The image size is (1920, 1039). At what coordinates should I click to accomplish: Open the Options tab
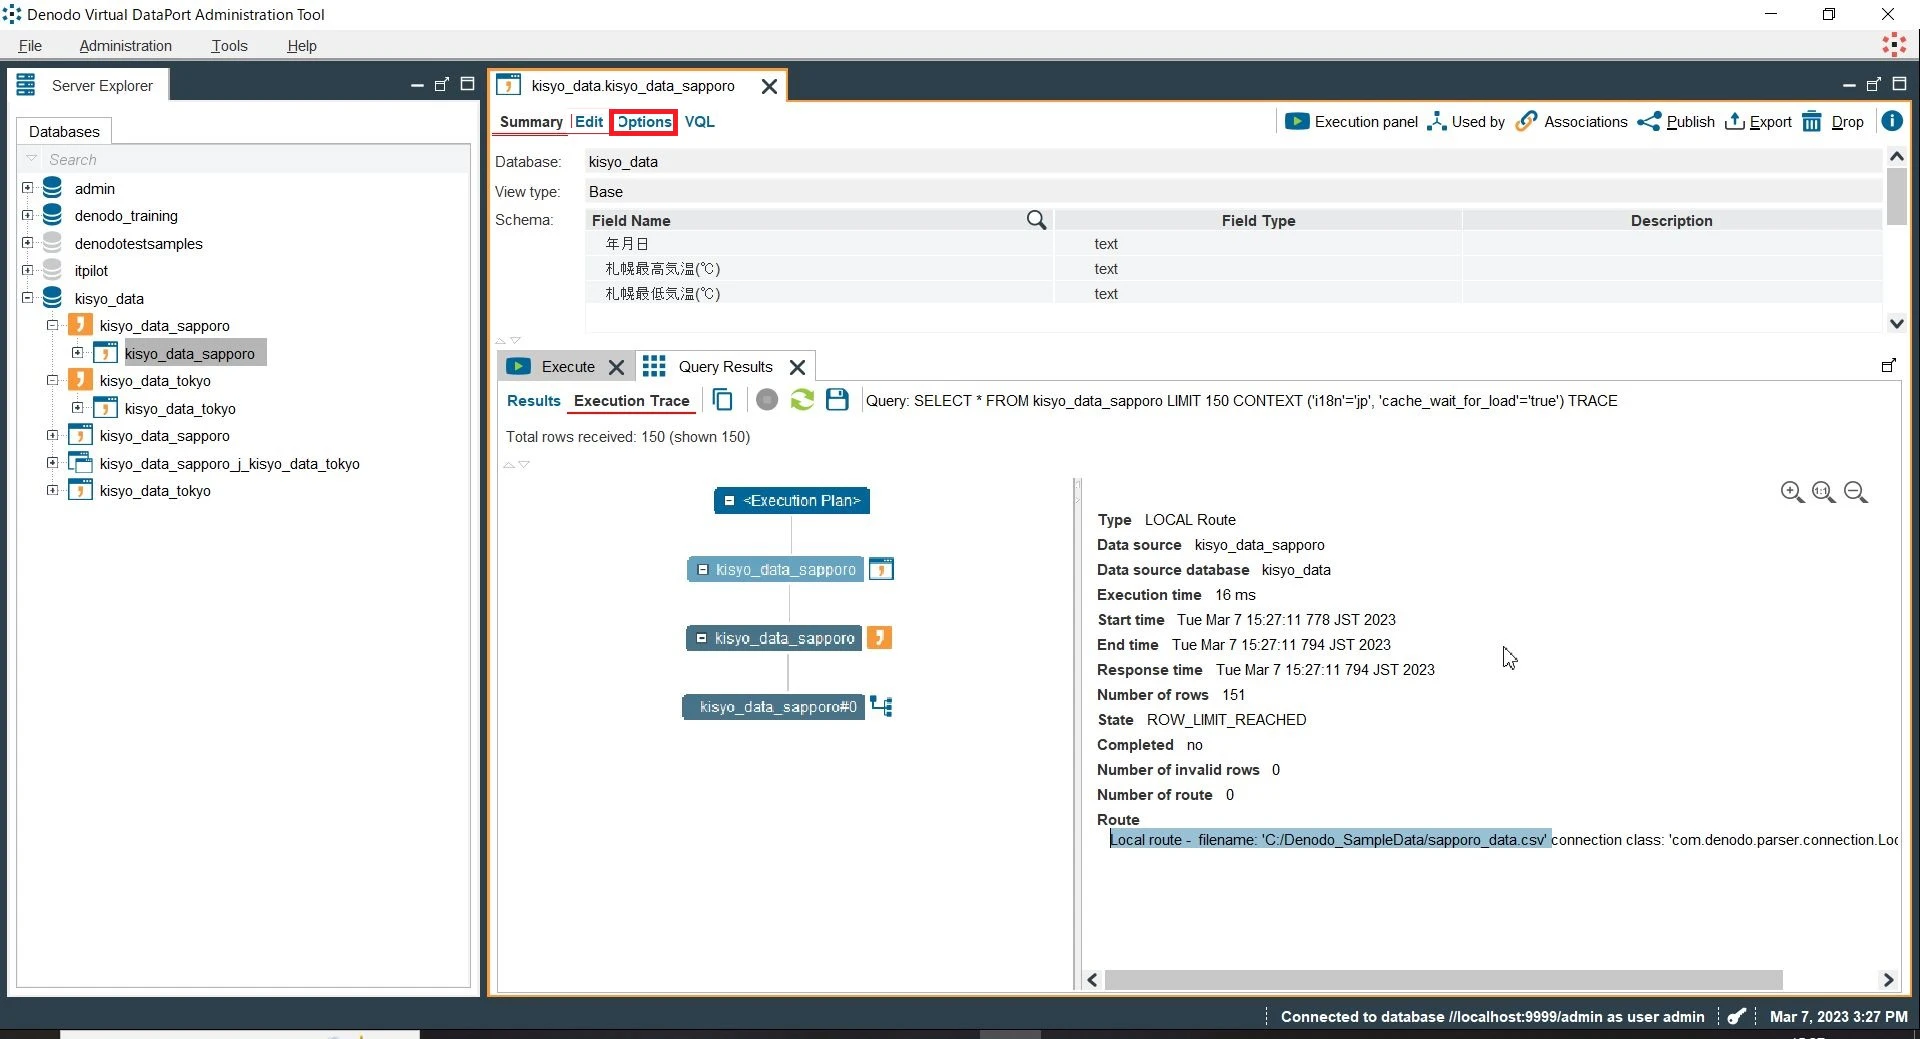(x=644, y=122)
